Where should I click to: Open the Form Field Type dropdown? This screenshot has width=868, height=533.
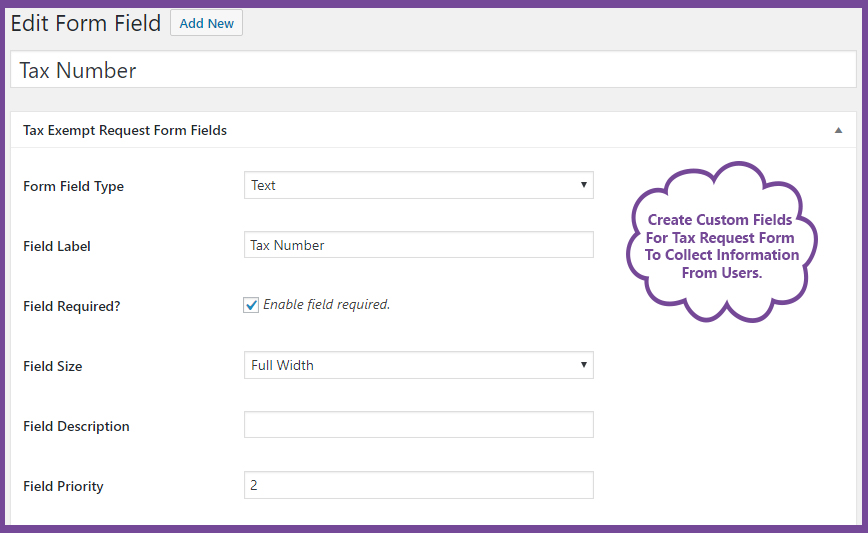point(418,185)
